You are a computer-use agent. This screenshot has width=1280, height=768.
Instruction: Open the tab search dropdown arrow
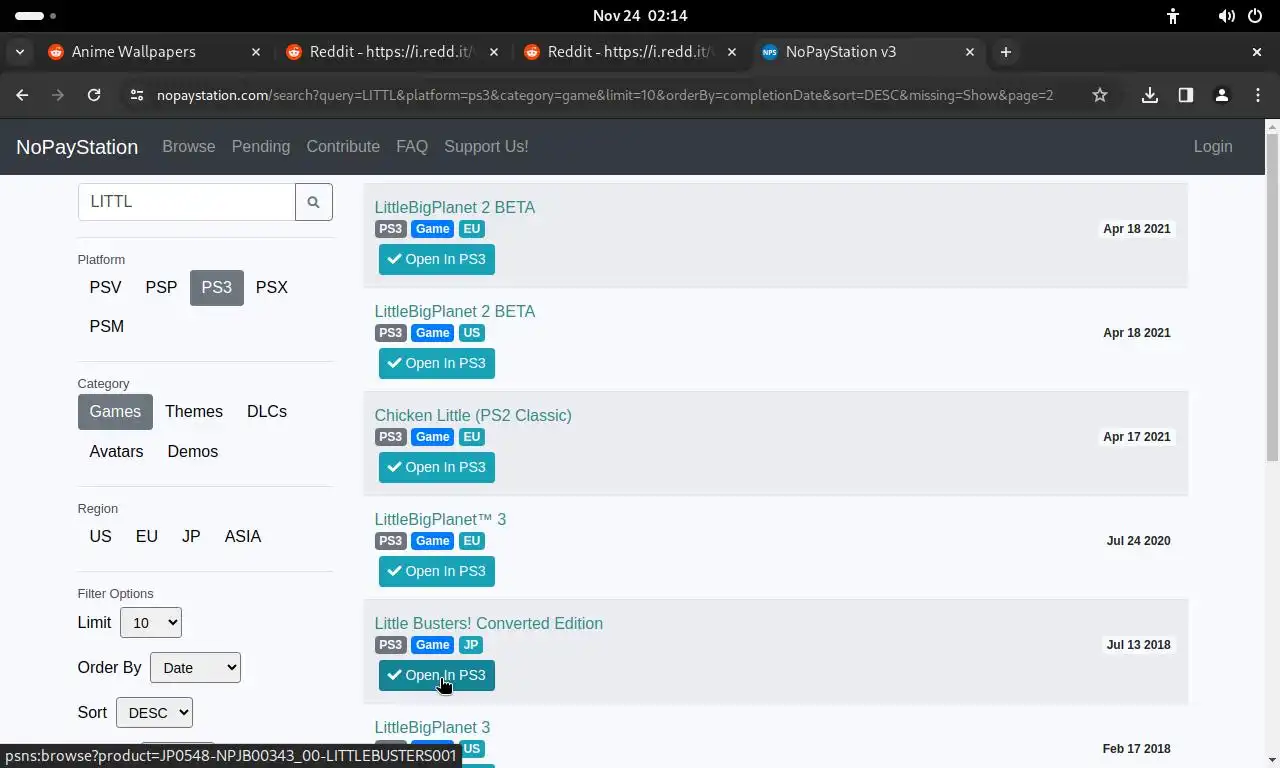[21, 52]
